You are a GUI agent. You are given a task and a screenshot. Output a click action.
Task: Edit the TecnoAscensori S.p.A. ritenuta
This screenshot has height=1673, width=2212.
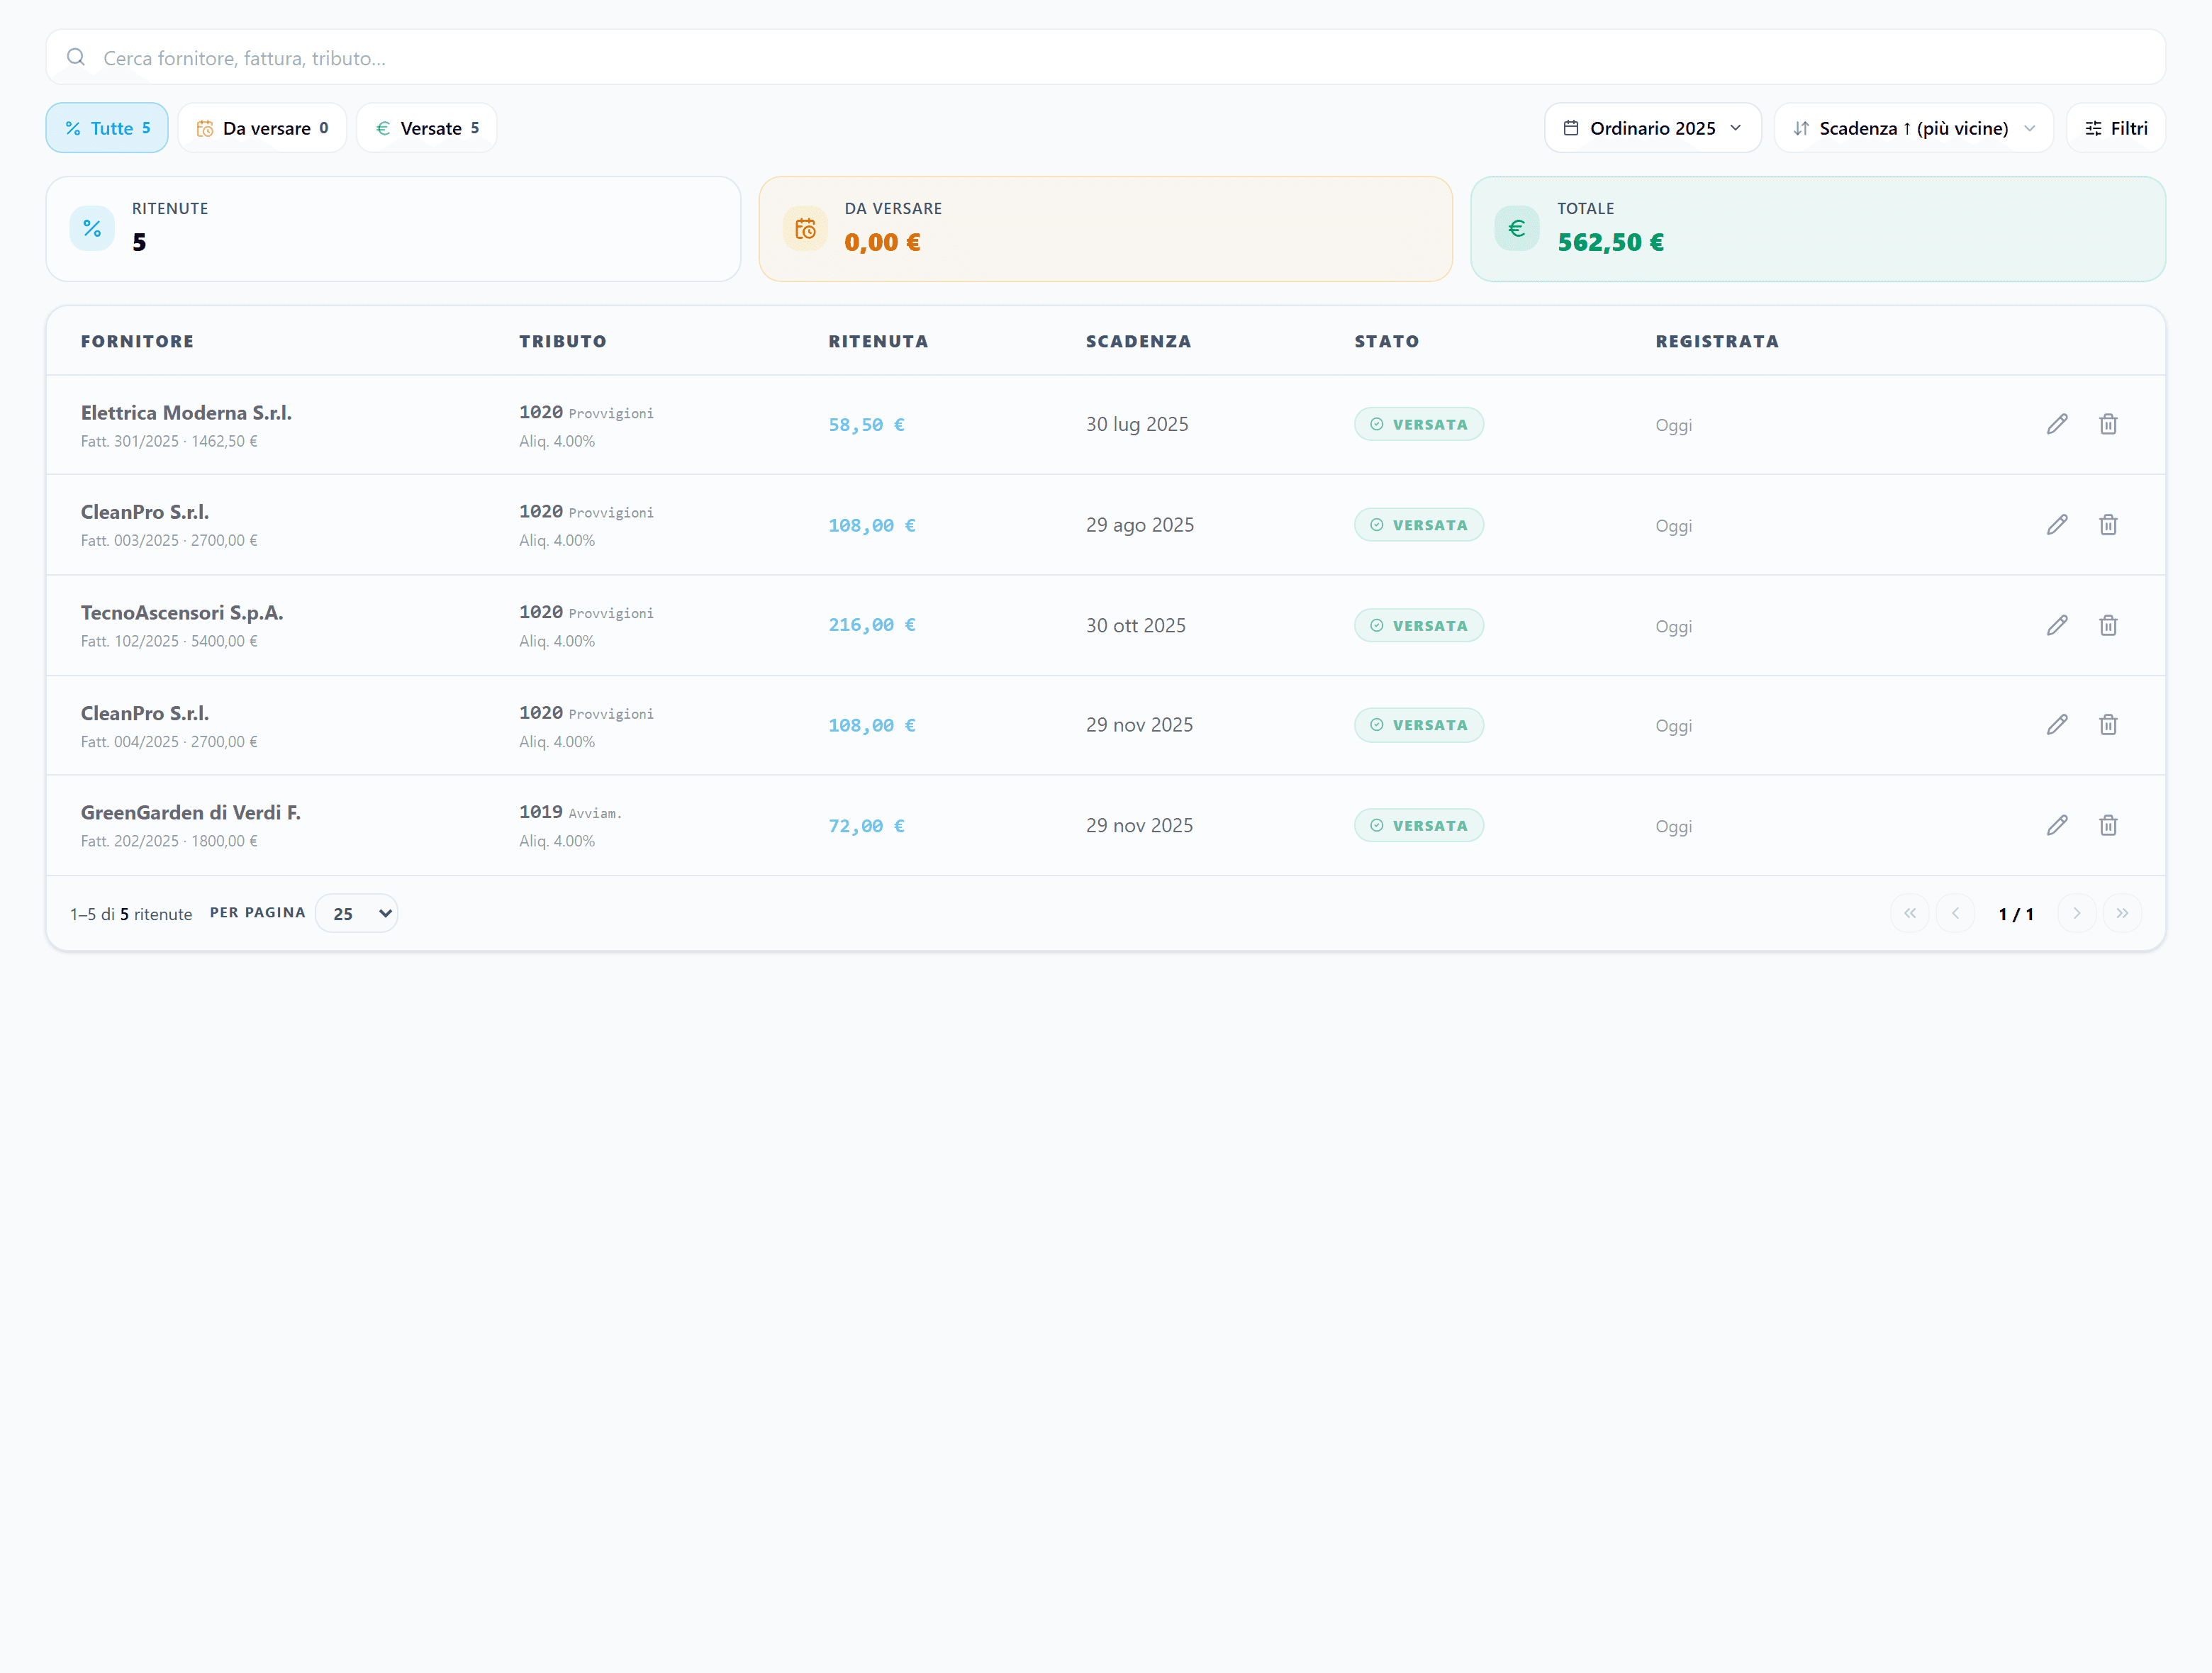(x=2057, y=625)
